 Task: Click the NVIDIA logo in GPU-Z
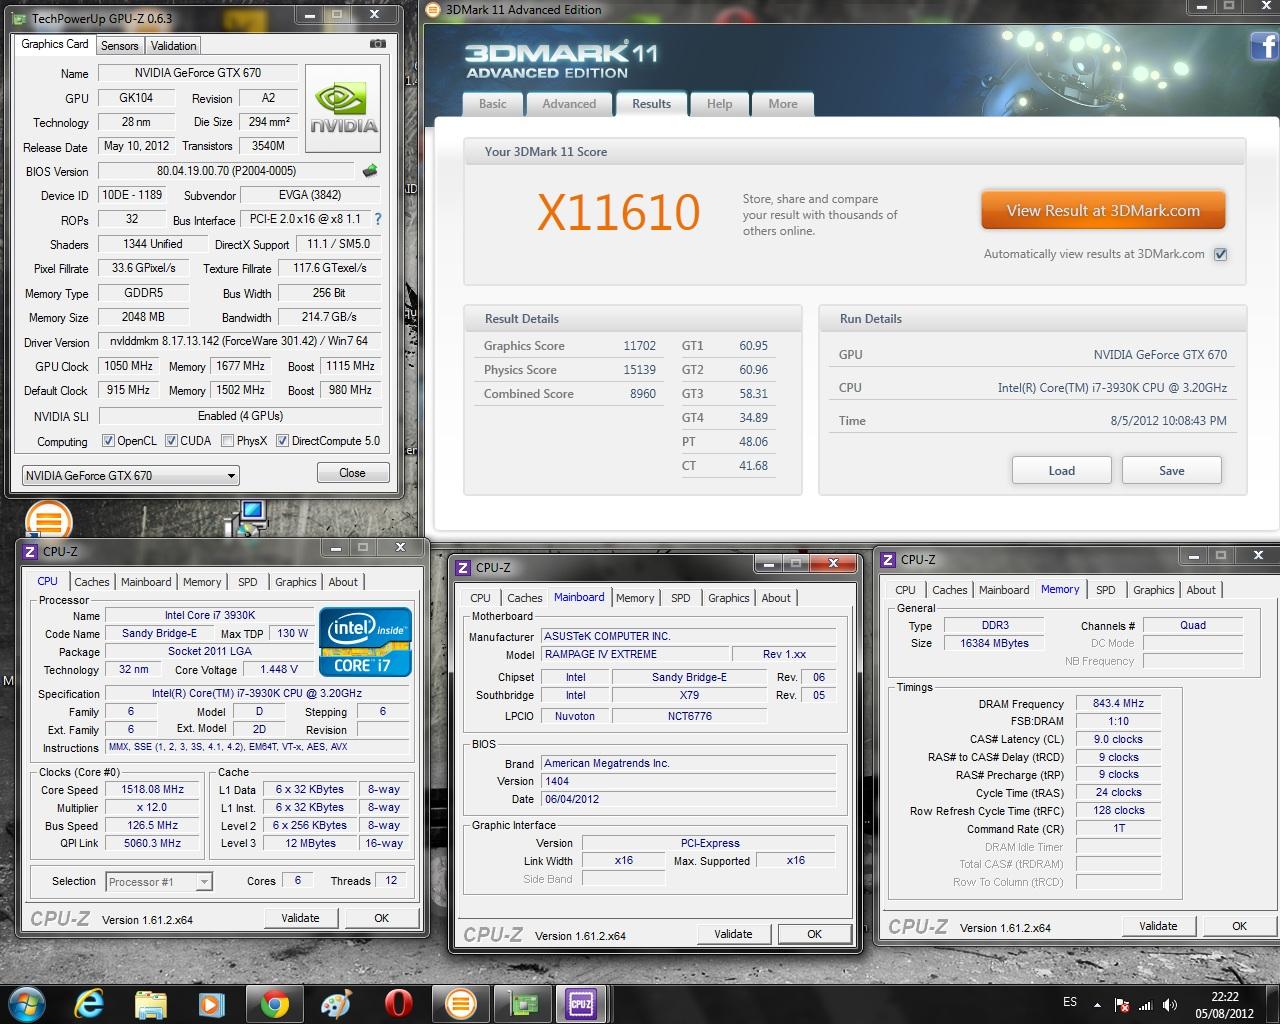[x=343, y=111]
